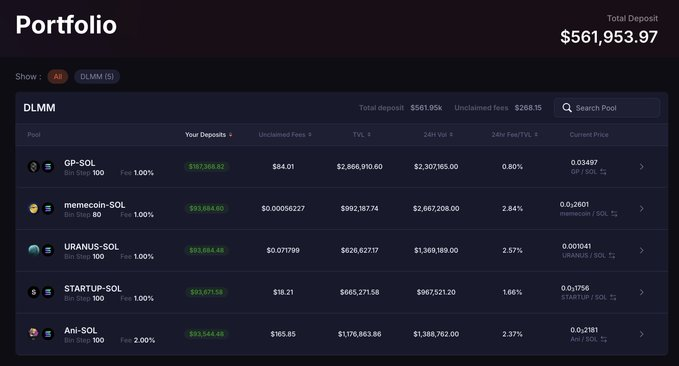Click the memecoin token icon
The width and height of the screenshot is (679, 366).
pyautogui.click(x=34, y=209)
